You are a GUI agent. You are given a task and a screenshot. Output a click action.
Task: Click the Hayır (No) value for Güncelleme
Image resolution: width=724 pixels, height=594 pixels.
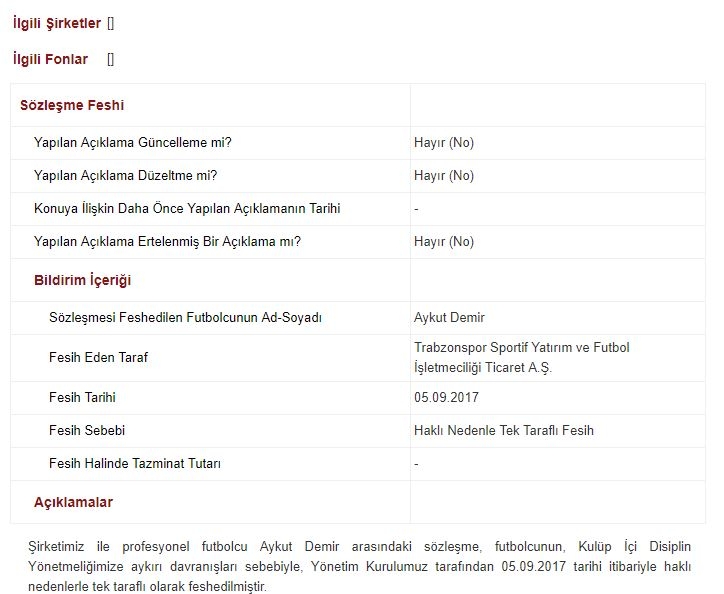444,143
